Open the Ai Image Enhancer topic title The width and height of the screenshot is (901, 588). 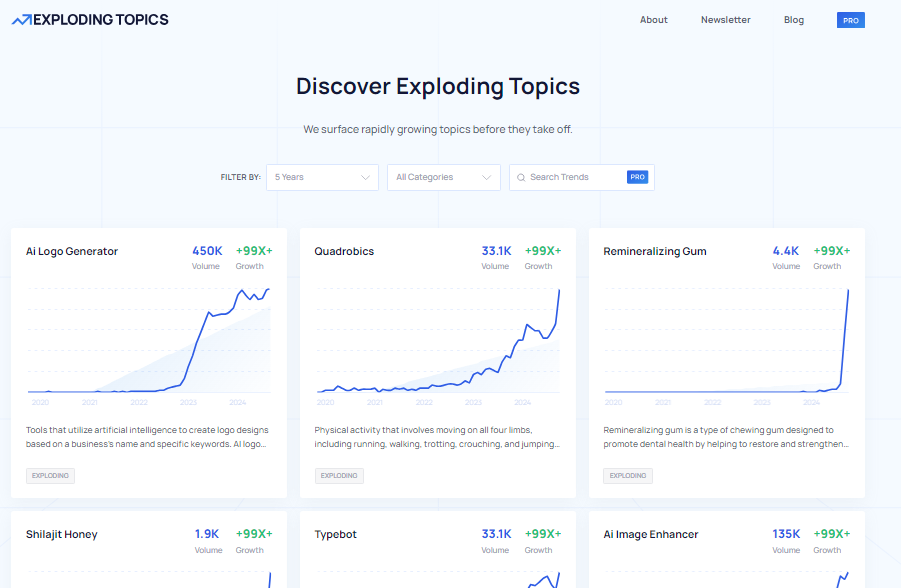tap(650, 534)
